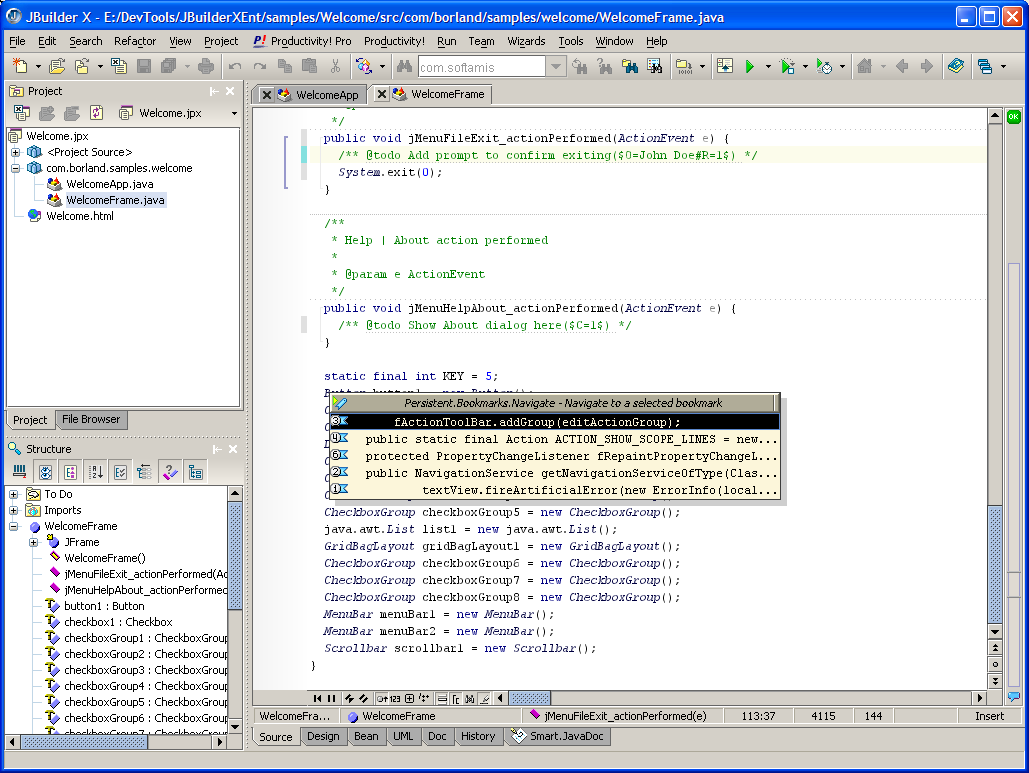Screen dimensions: 1029x773
Task: Select Welcome.html in the project tree
Action: tap(80, 216)
